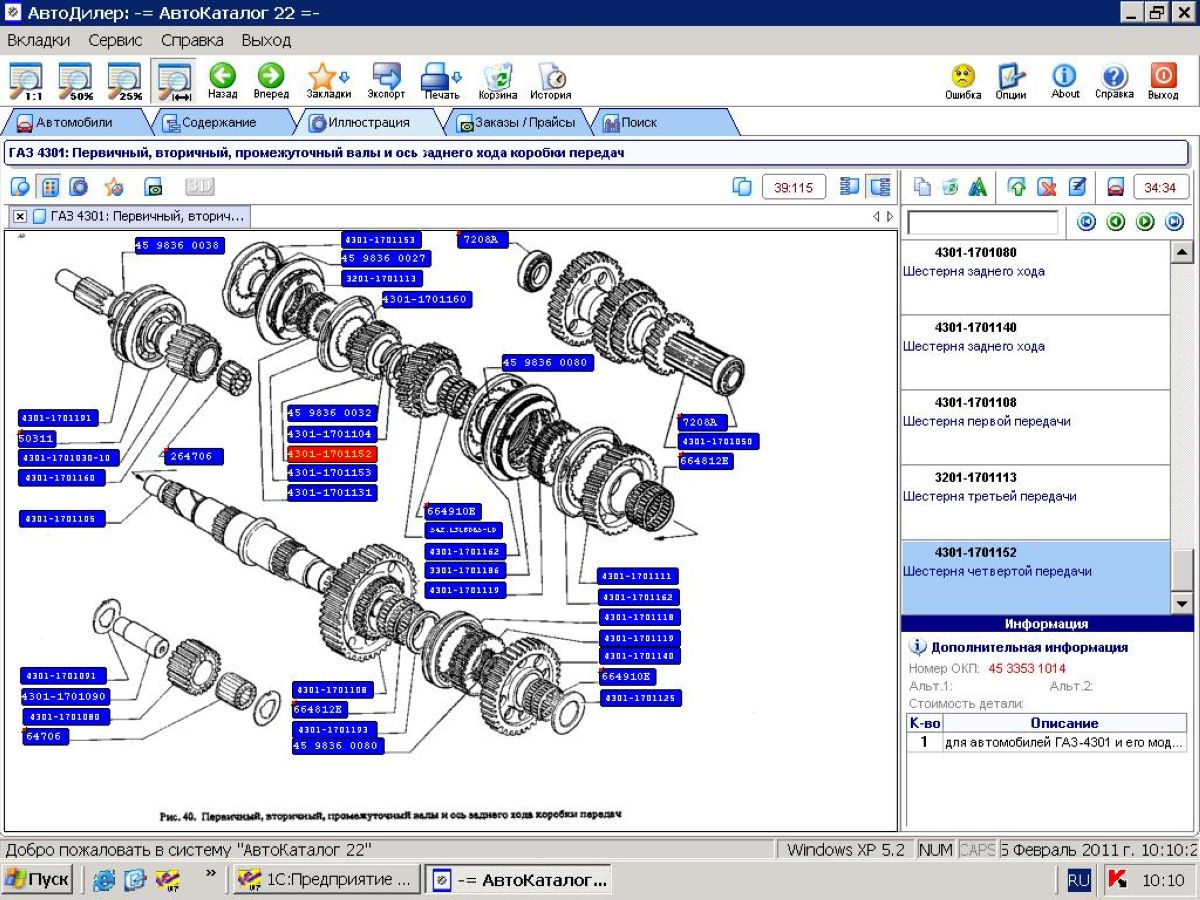Screen dimensions: 1200x900
Task: Toggle the left list layout button
Action: (850, 186)
